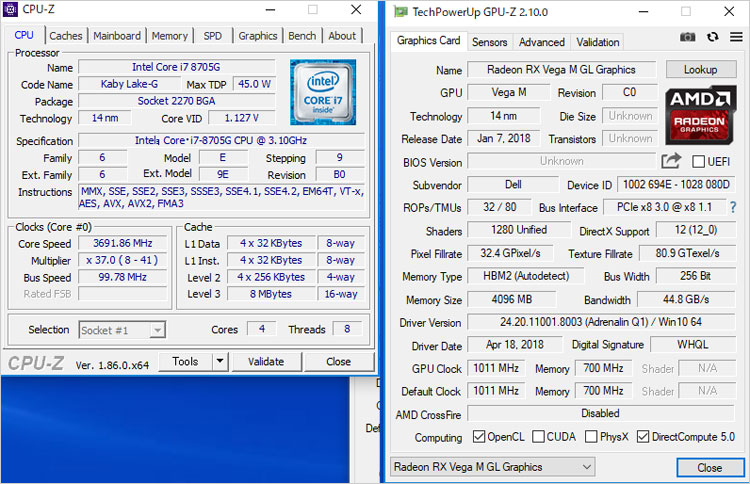Select the Graphics Card tab in GPU-Z
Viewport: 750px width, 484px height.
(x=429, y=41)
